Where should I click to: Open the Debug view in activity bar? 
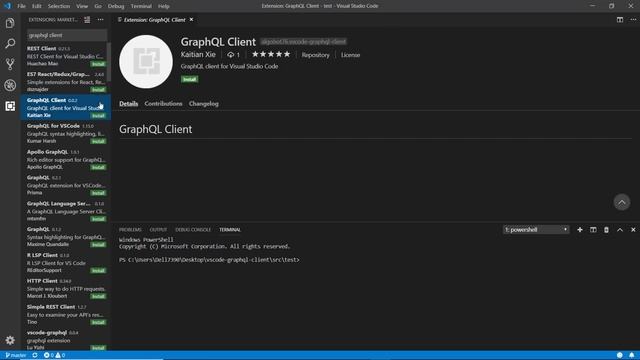(x=10, y=85)
